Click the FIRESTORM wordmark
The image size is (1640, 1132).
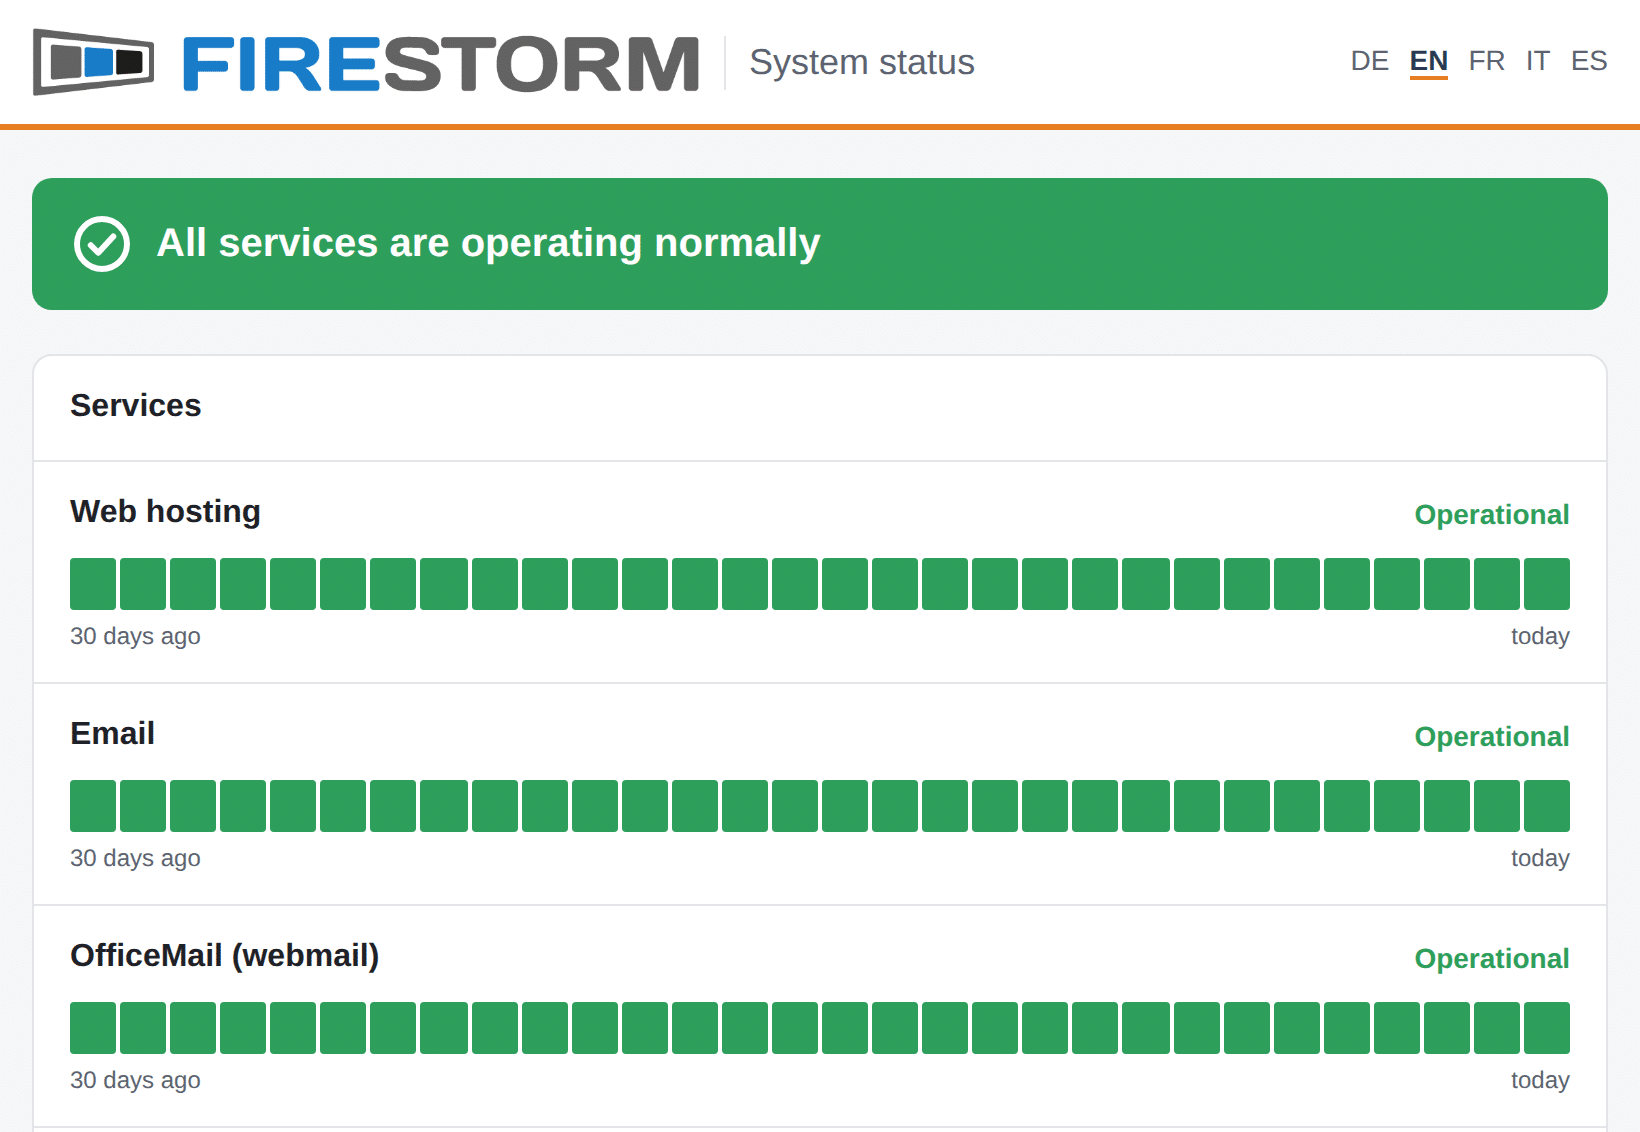coord(441,64)
